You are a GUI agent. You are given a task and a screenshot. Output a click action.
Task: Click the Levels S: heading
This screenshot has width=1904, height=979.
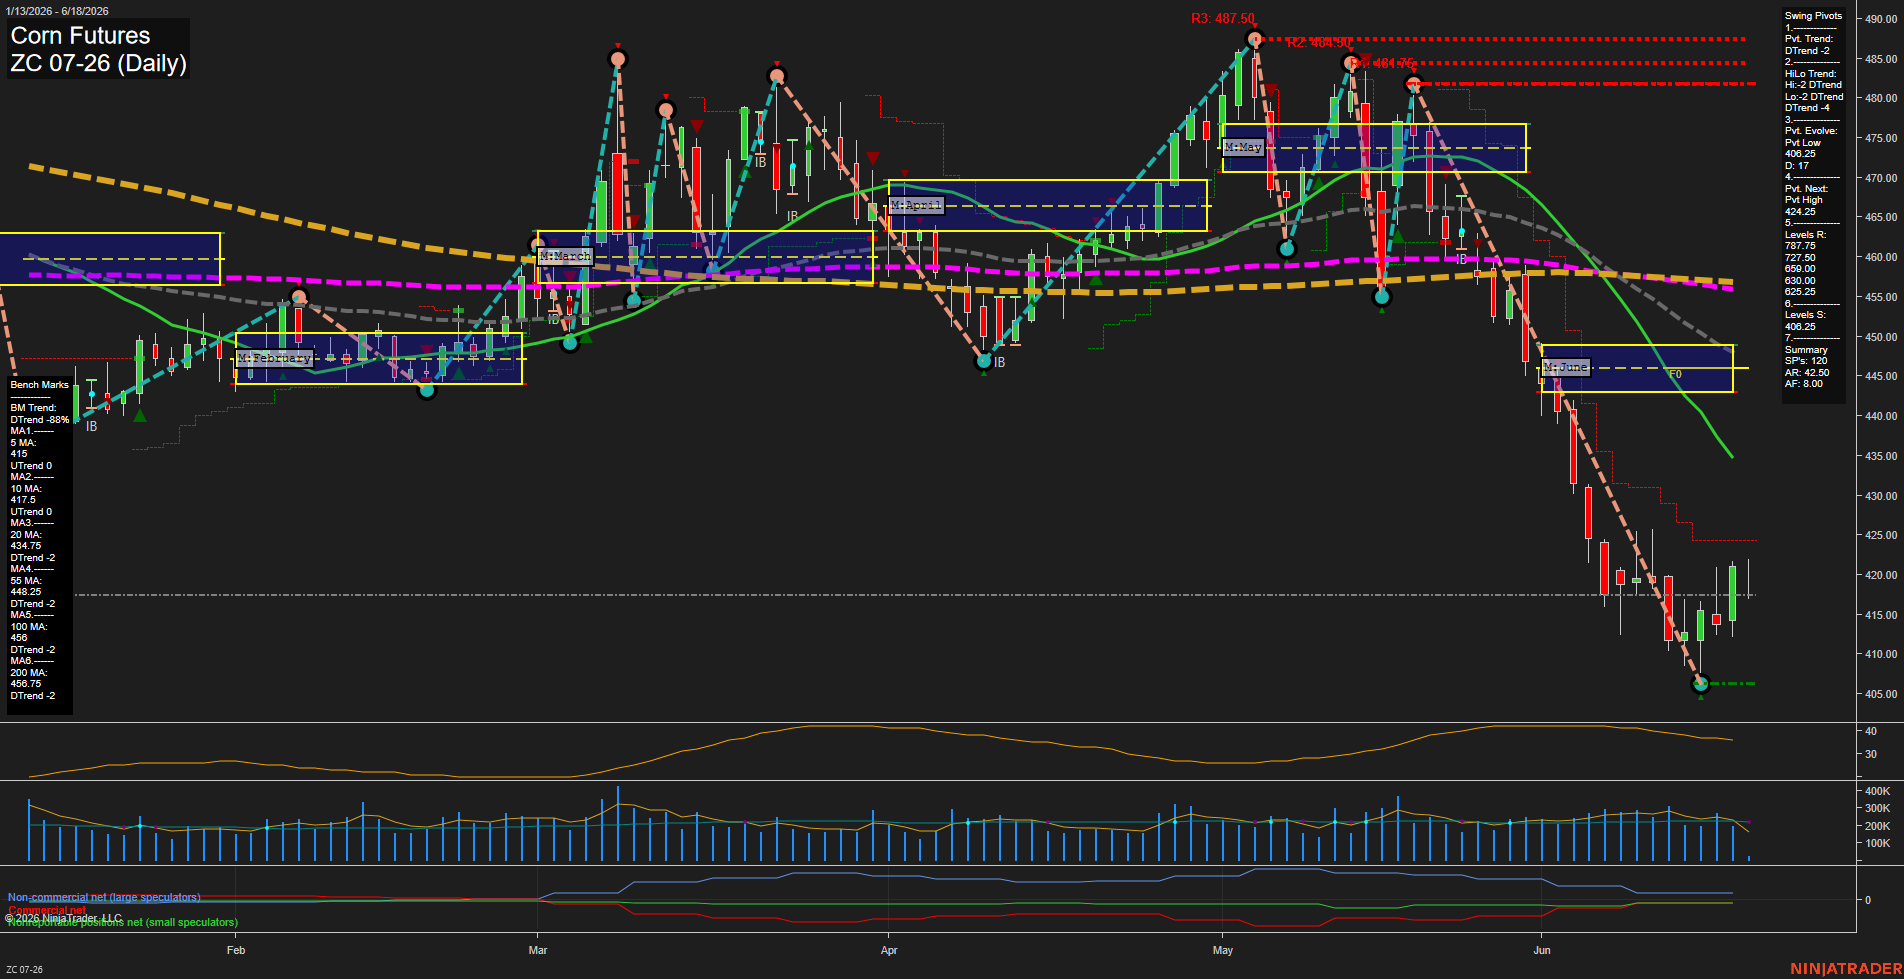(1805, 315)
